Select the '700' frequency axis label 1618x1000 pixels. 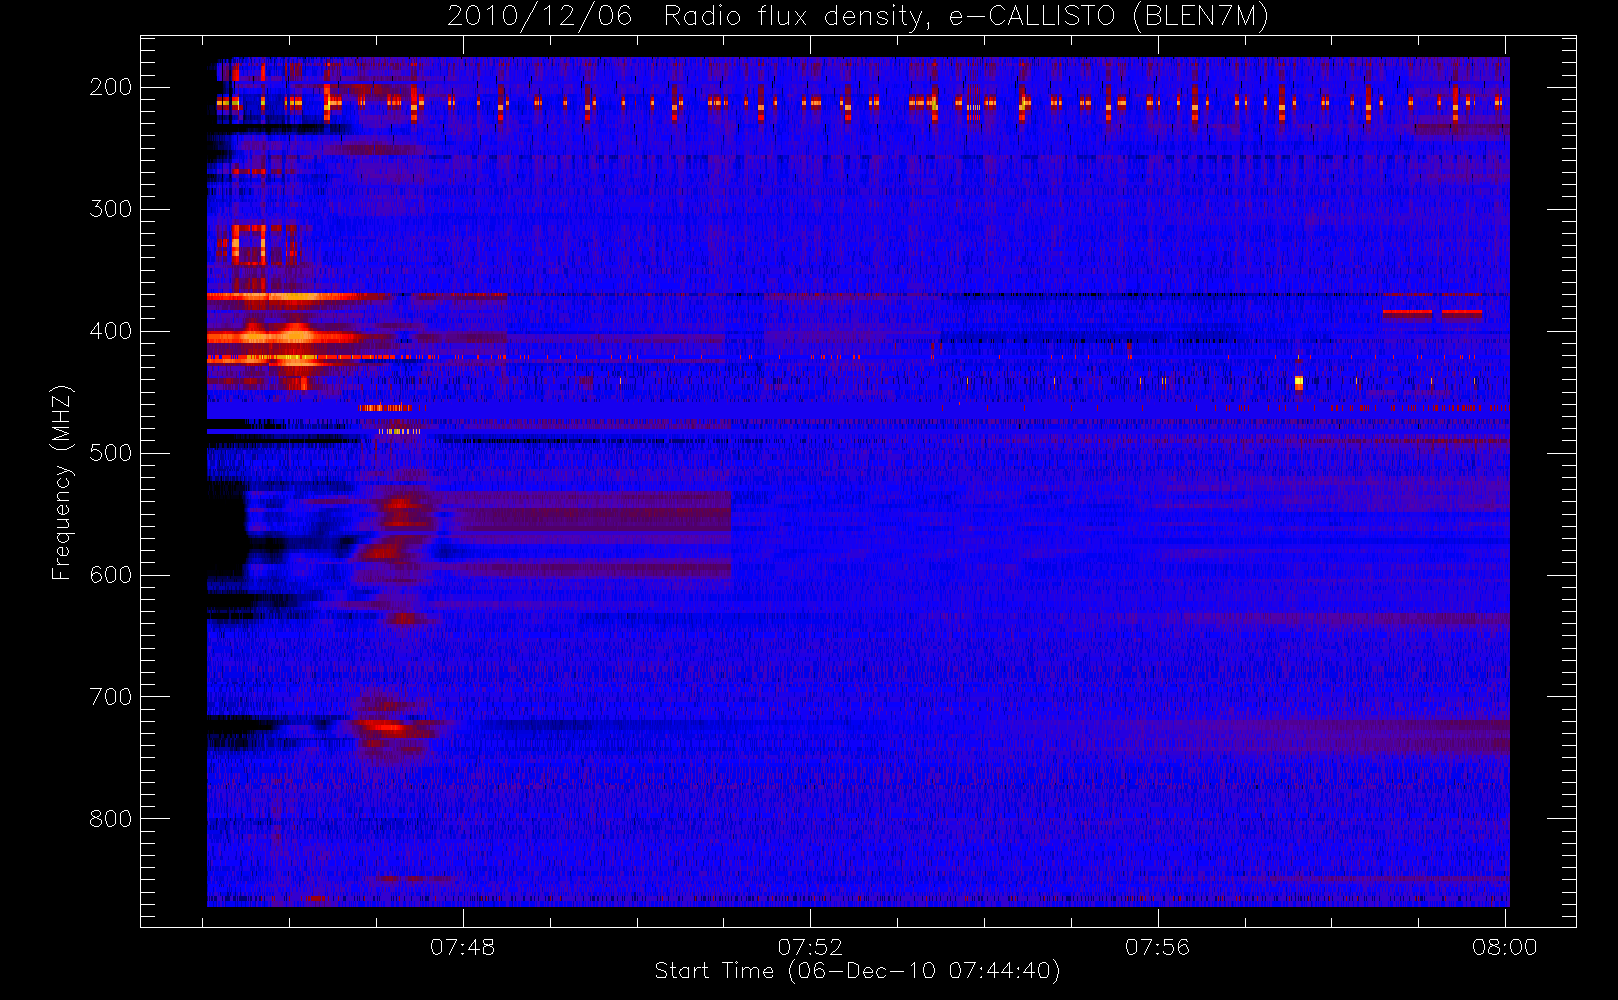click(110, 697)
